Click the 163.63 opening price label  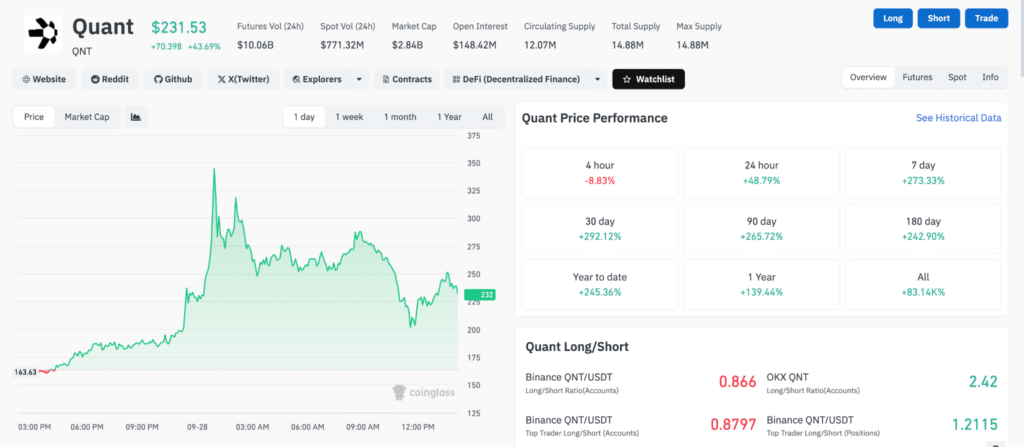tap(24, 372)
